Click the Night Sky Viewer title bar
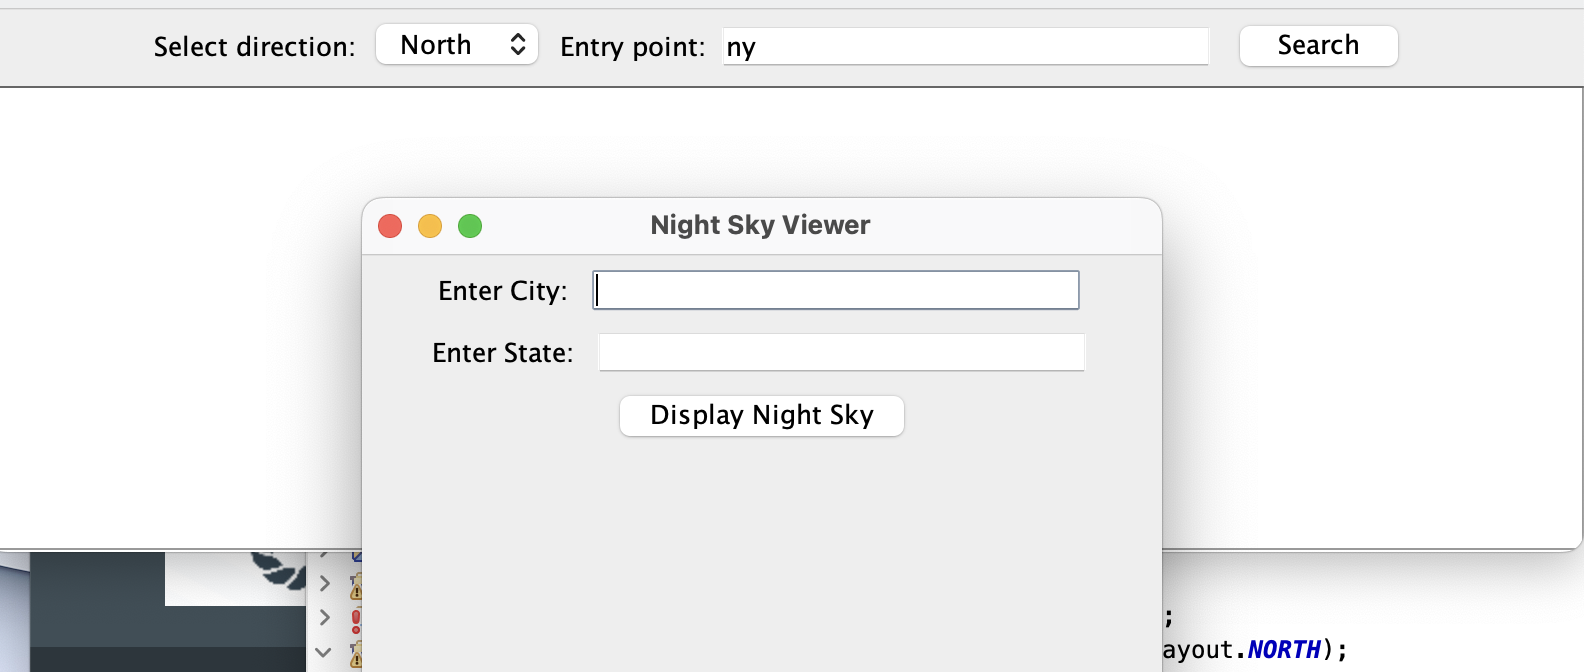 [x=761, y=226]
